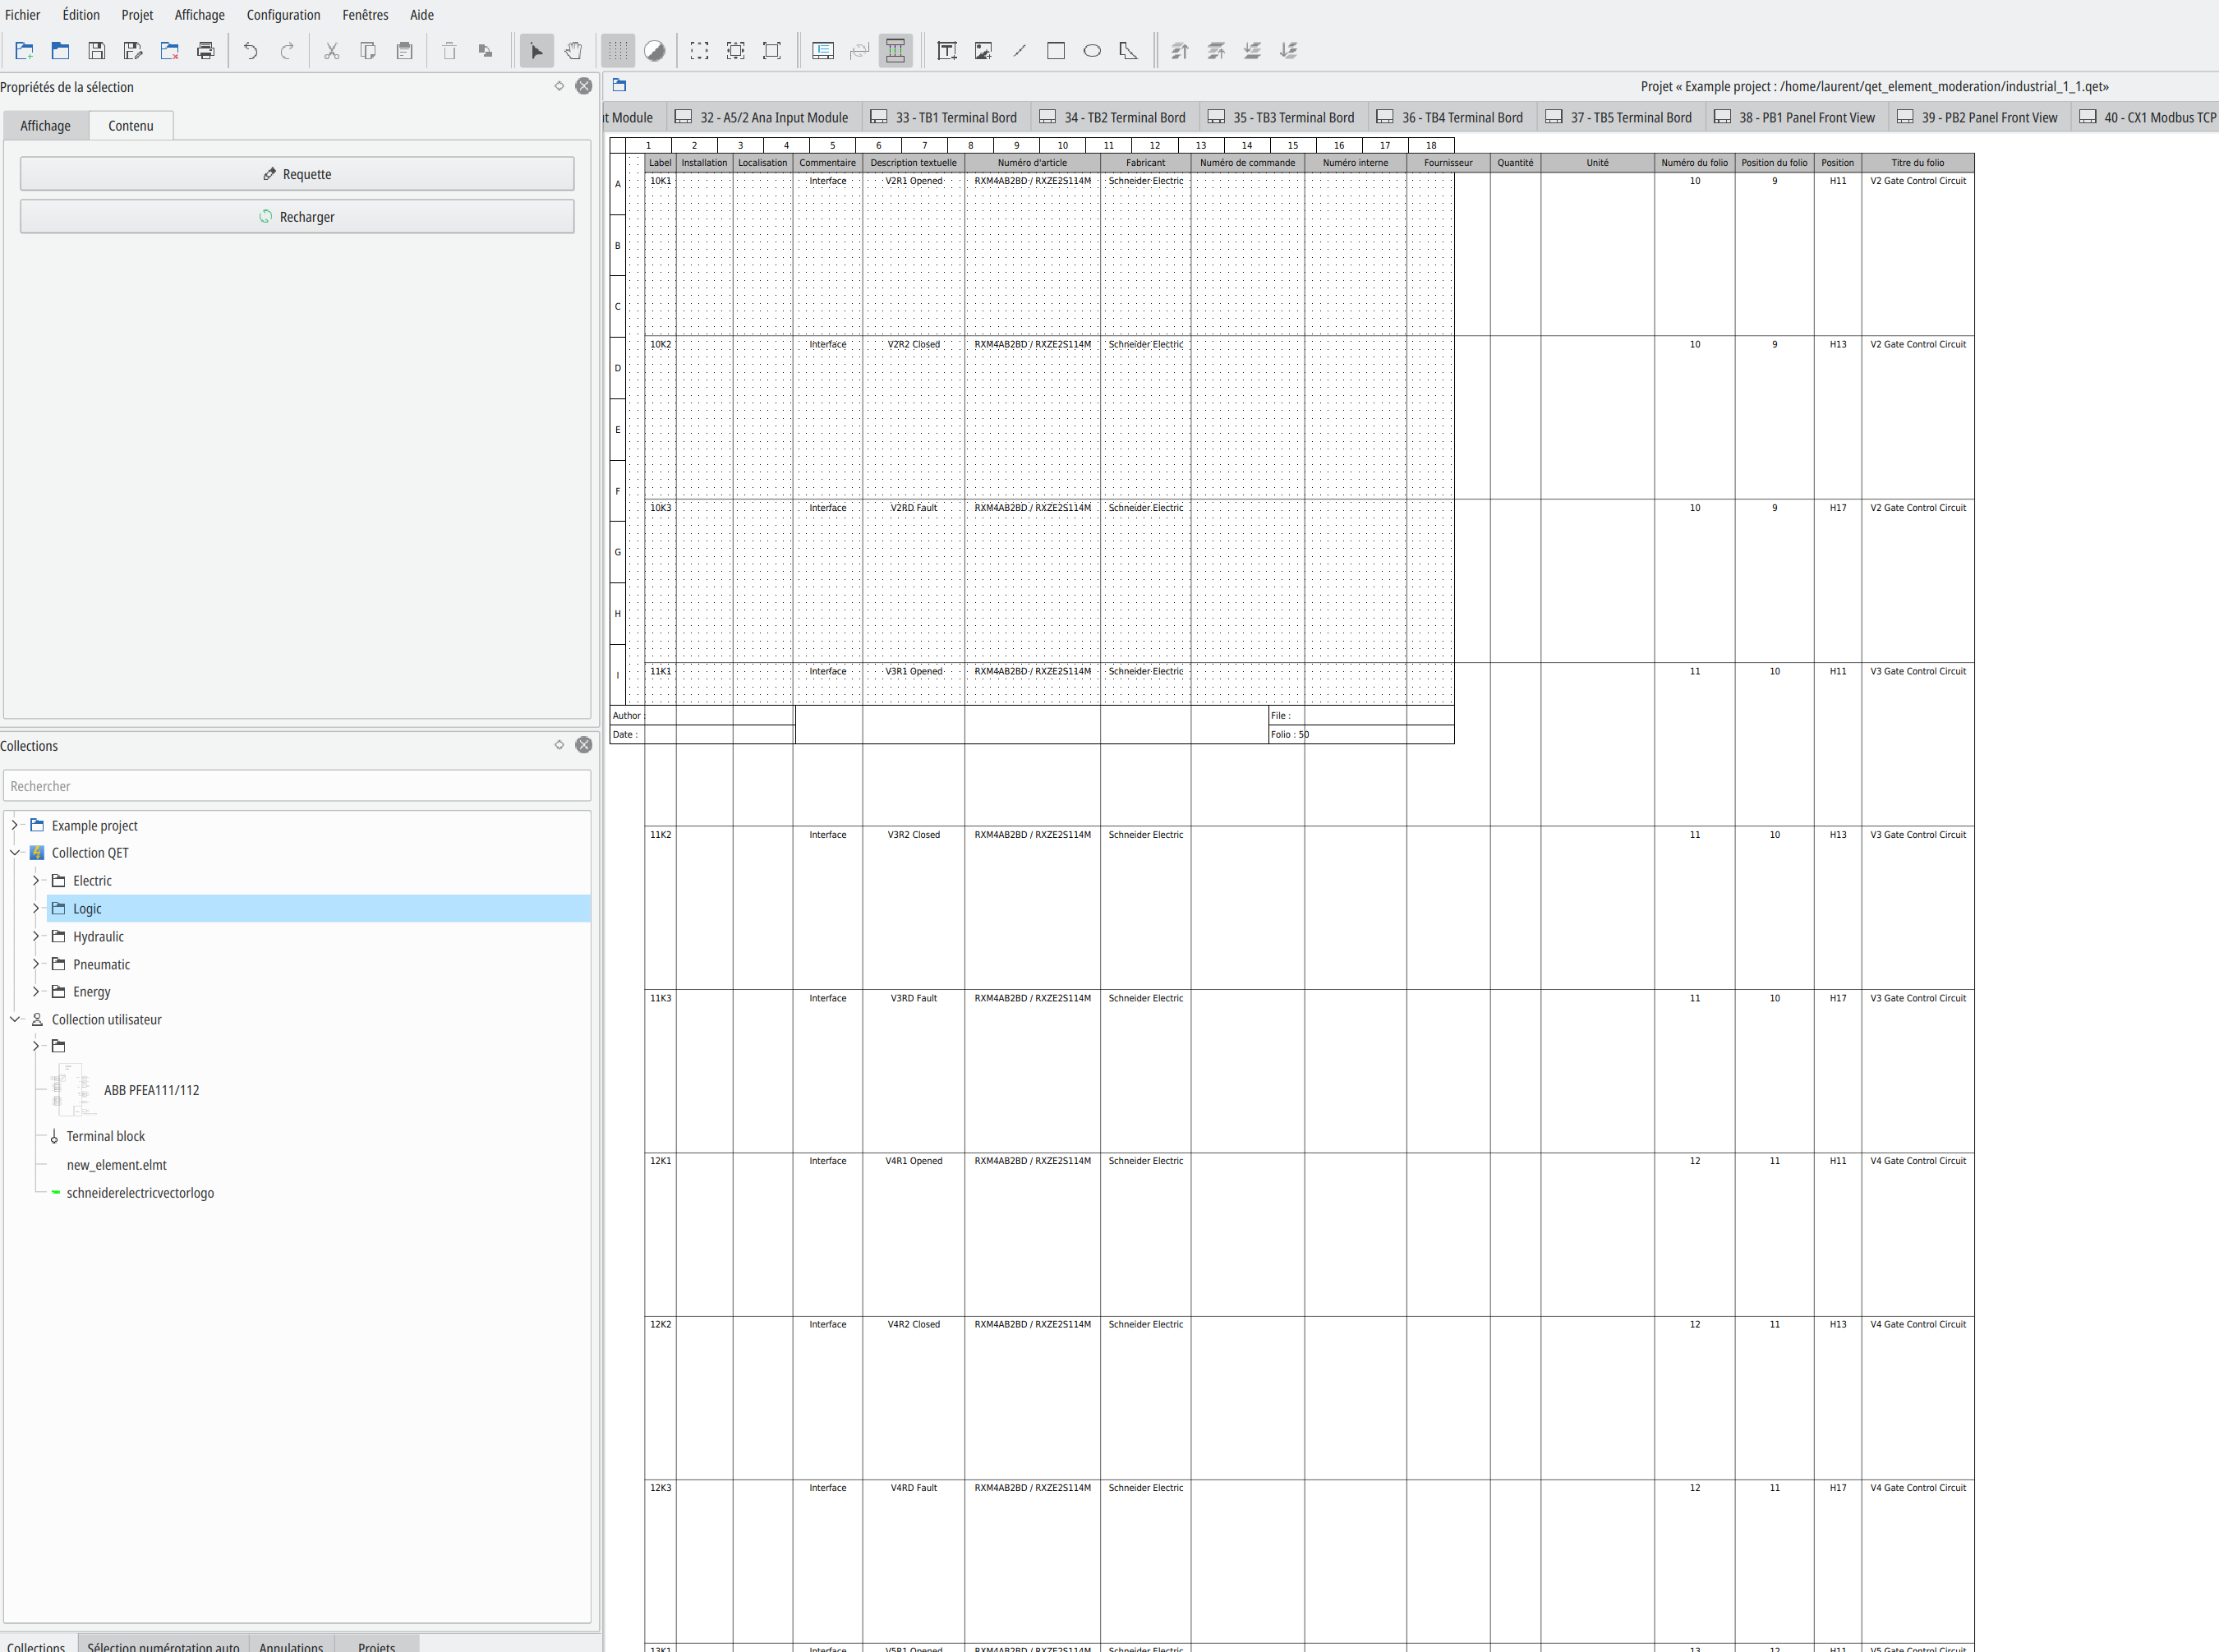Click the New project toolbar icon
The image size is (2219, 1652).
24,50
